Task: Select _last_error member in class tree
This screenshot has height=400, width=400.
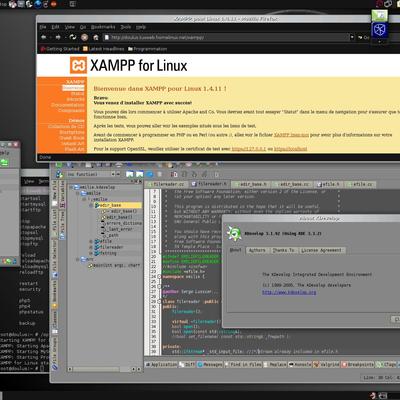Action: click(x=117, y=229)
